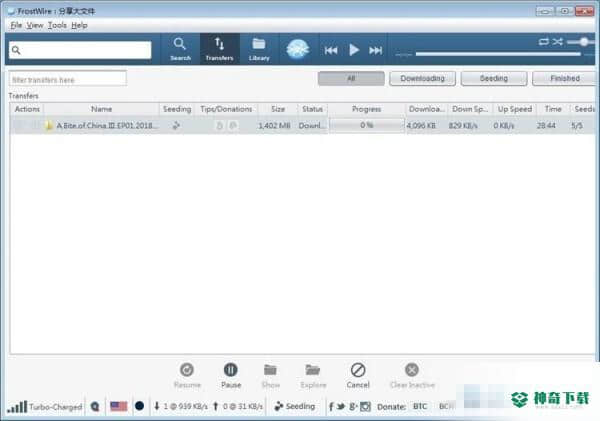
Task: Open the View menu
Action: click(x=35, y=25)
